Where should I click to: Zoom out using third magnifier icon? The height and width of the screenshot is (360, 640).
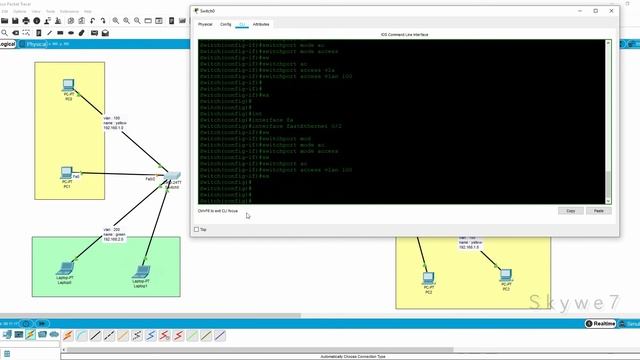click(137, 20)
